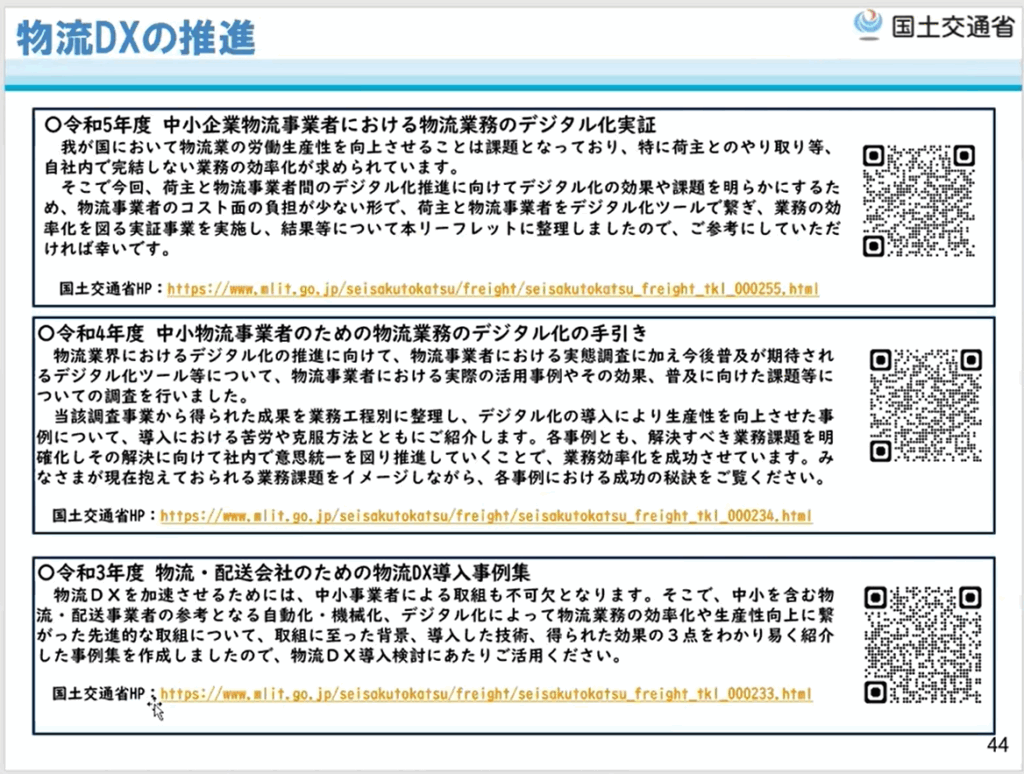Click the QR code in the 令和3年度 box
This screenshot has height=774, width=1024.
(x=923, y=644)
